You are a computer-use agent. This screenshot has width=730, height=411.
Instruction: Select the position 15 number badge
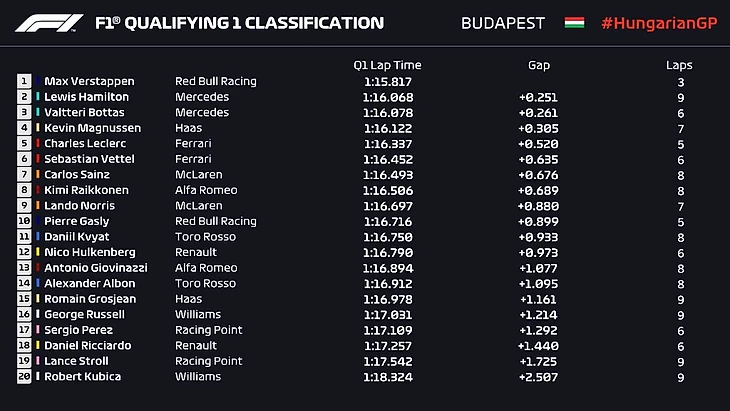tap(24, 299)
